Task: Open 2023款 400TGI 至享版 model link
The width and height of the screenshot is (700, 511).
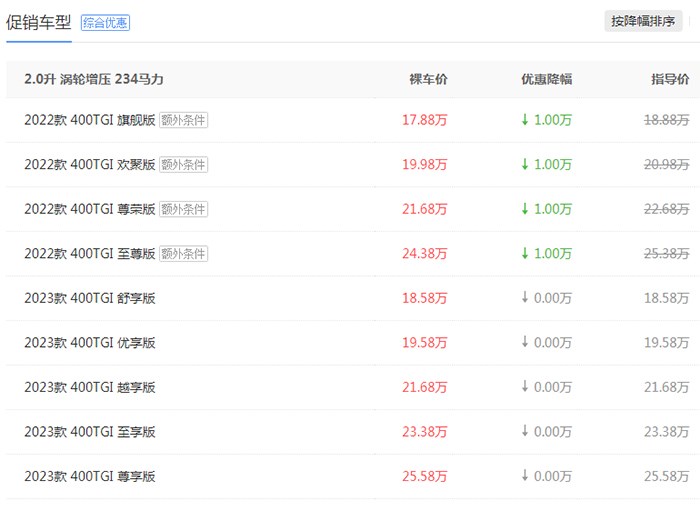Action: pyautogui.click(x=90, y=432)
